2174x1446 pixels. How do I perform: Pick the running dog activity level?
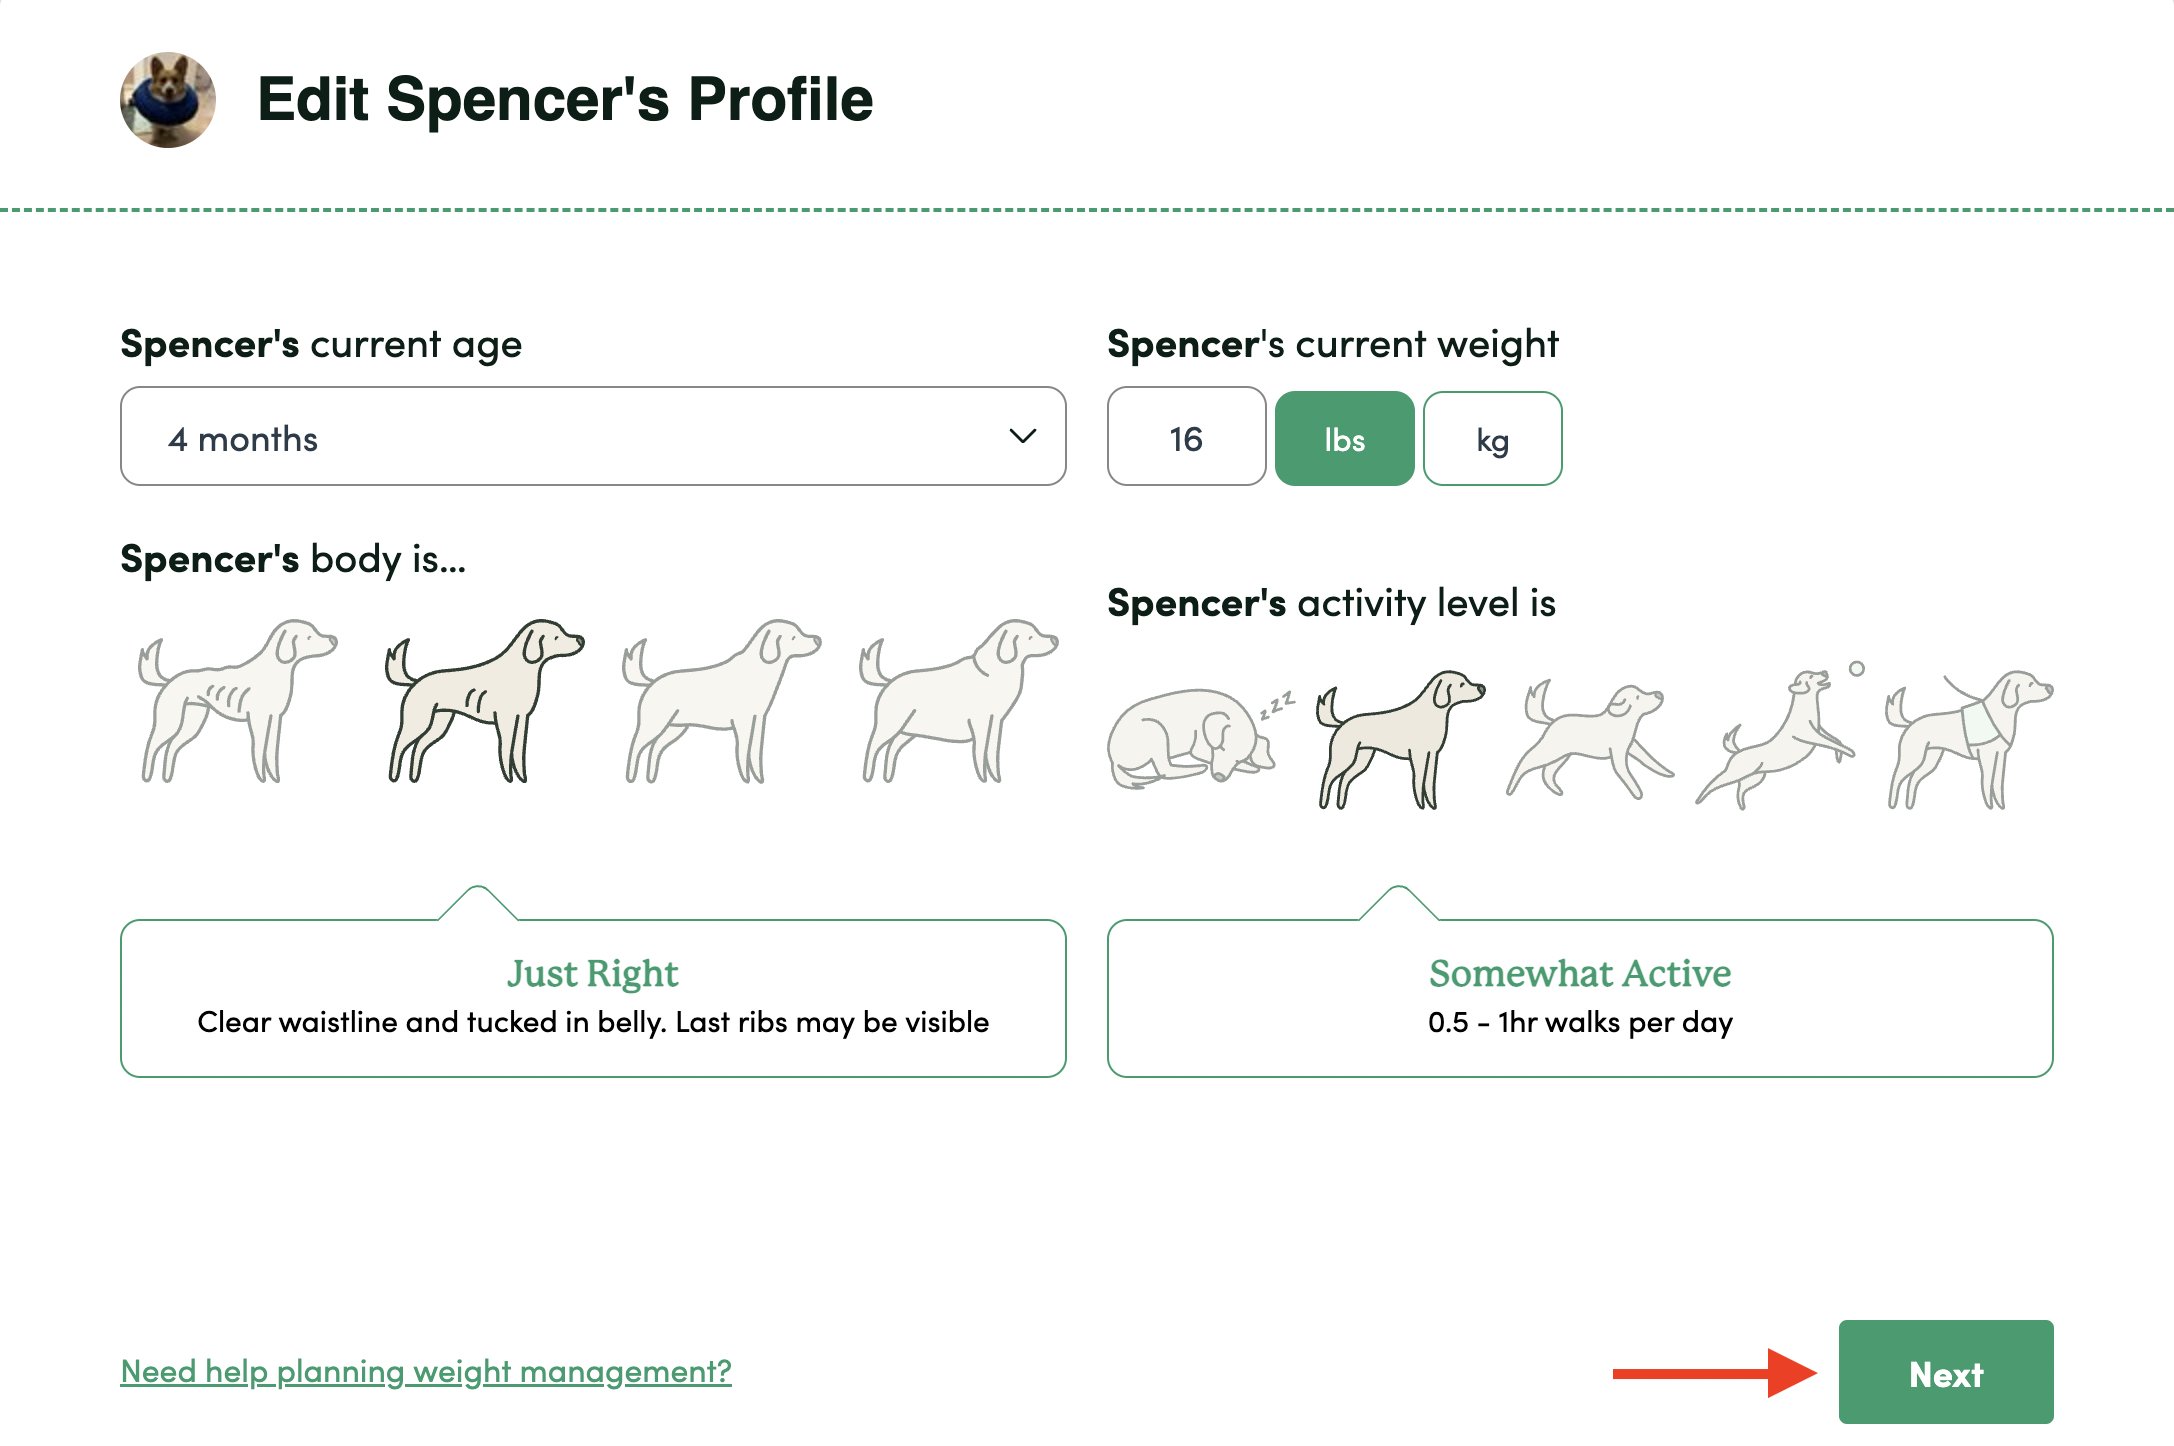(1590, 738)
